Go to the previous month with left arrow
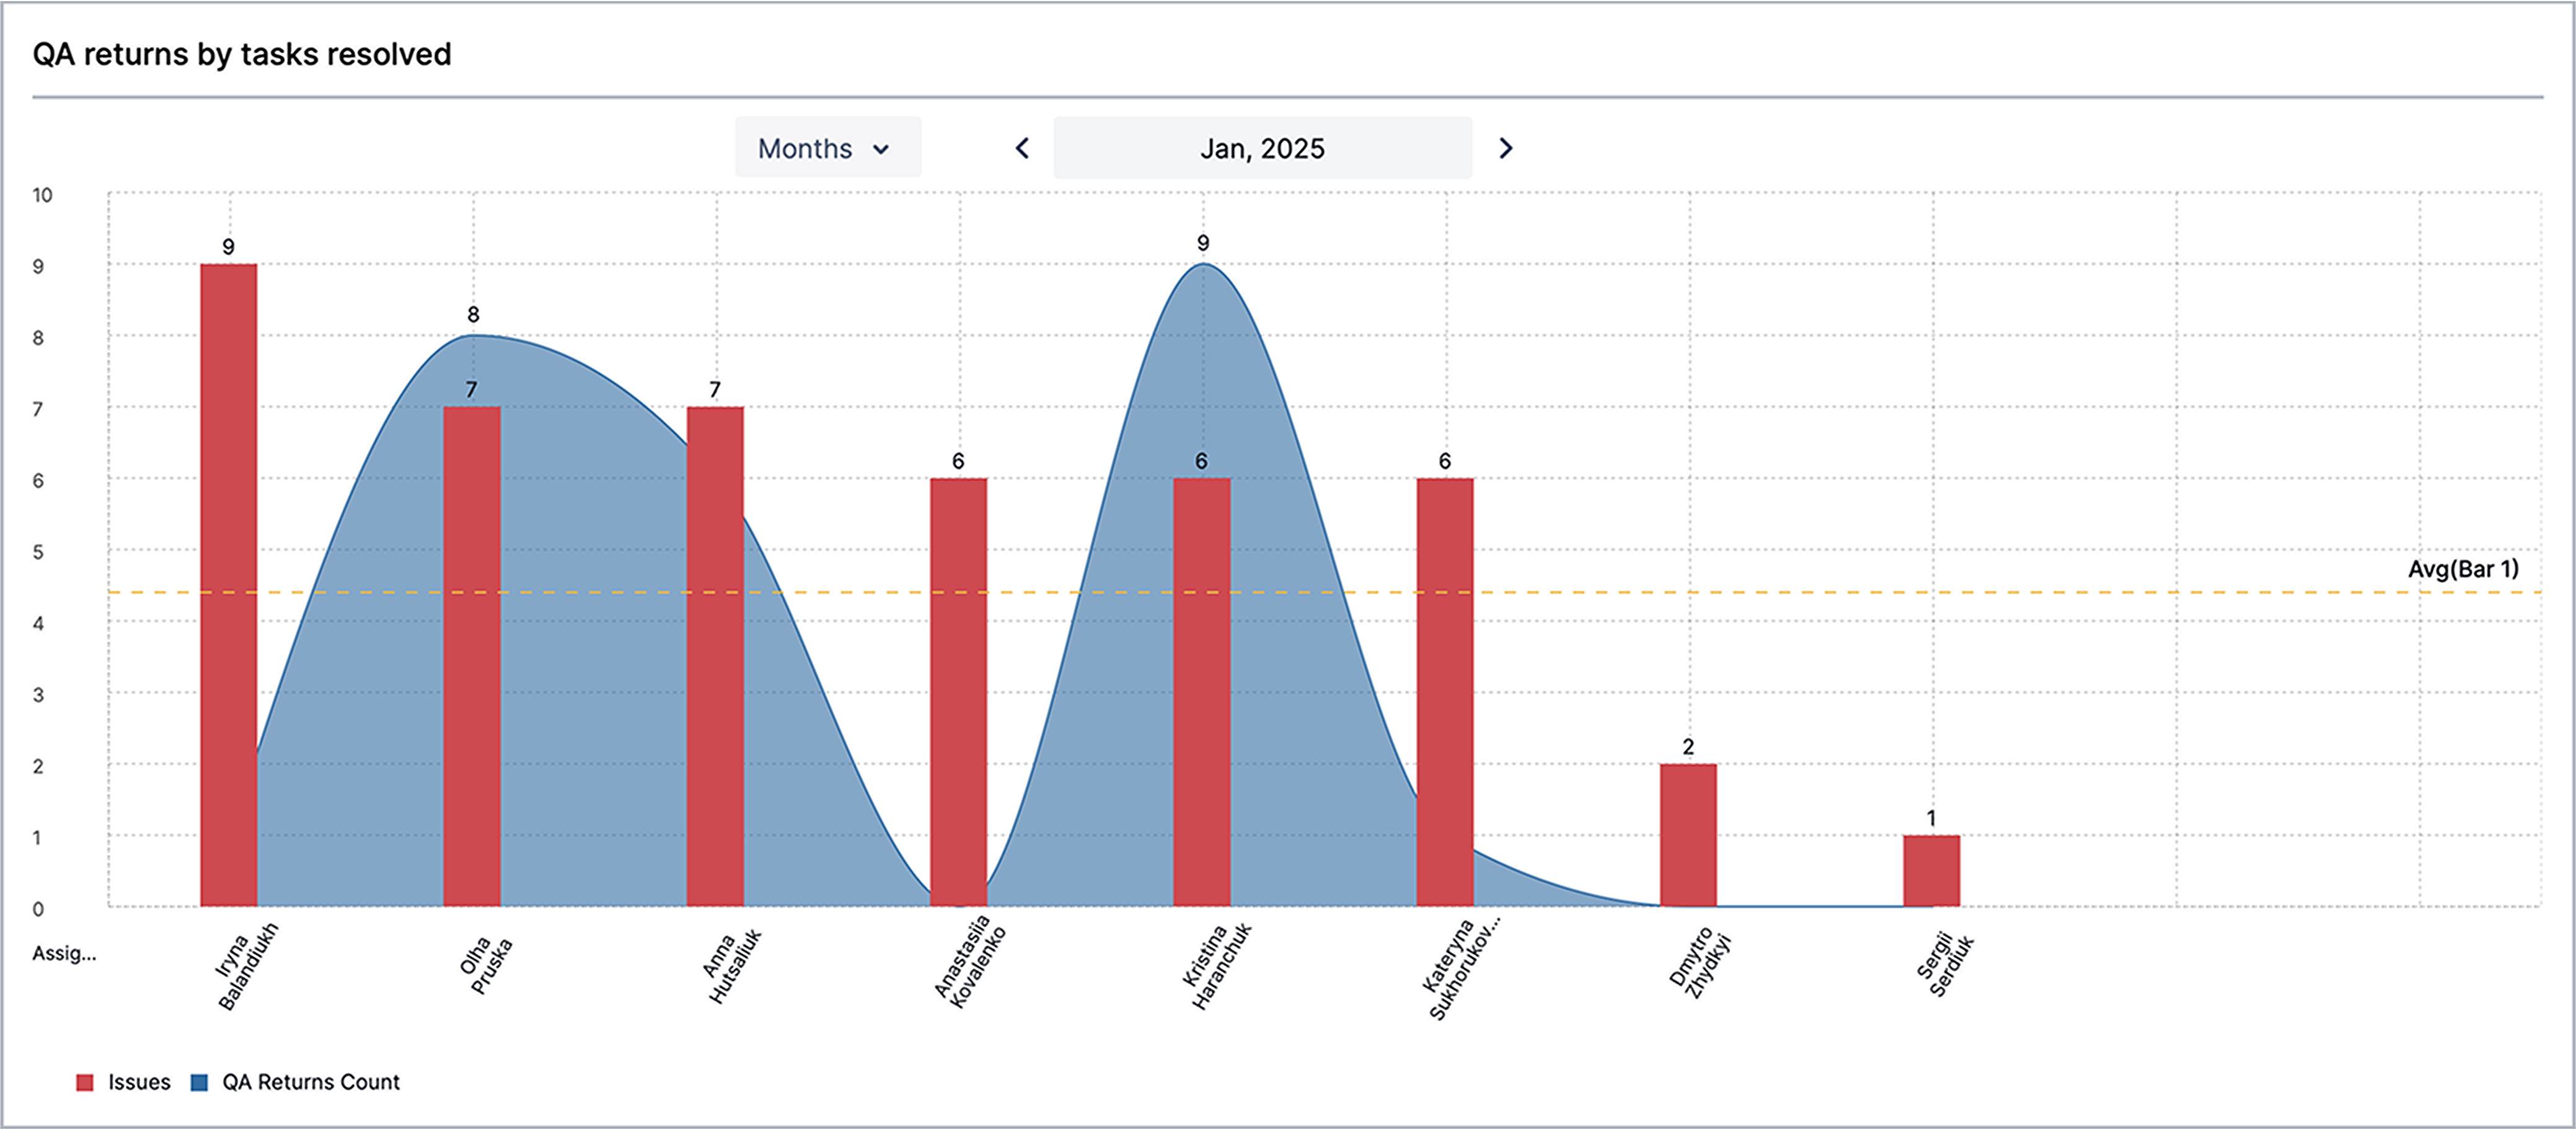Image resolution: width=2576 pixels, height=1129 pixels. tap(1022, 149)
